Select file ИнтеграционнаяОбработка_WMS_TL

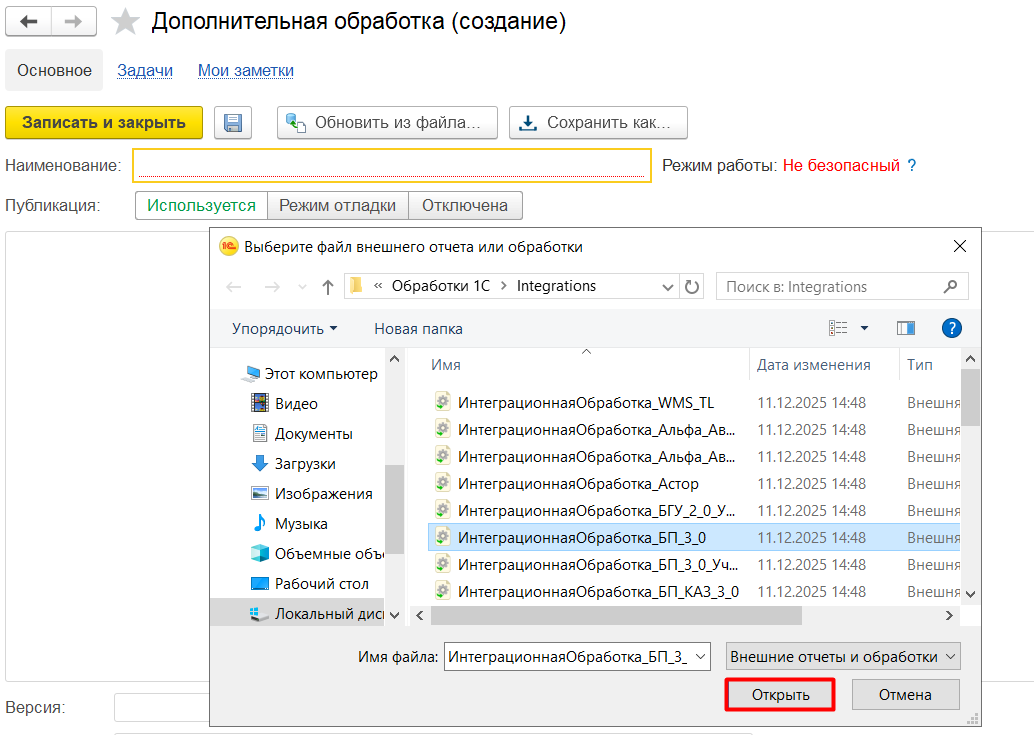click(x=586, y=403)
